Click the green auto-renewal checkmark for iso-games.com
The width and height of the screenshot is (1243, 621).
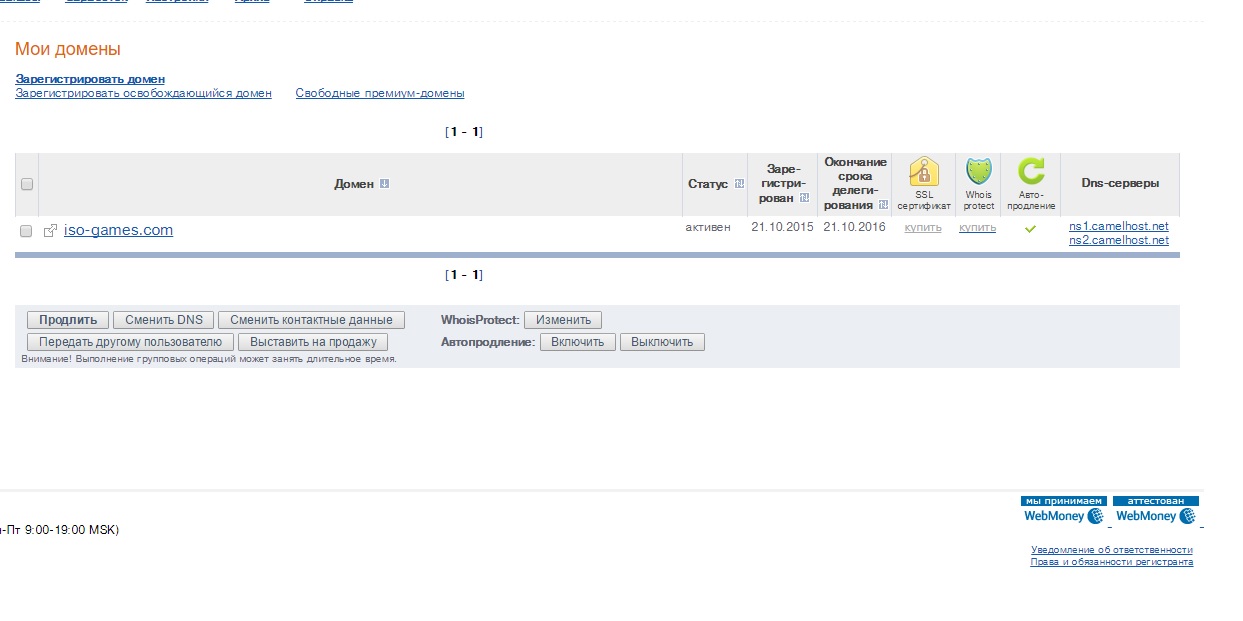[1030, 229]
